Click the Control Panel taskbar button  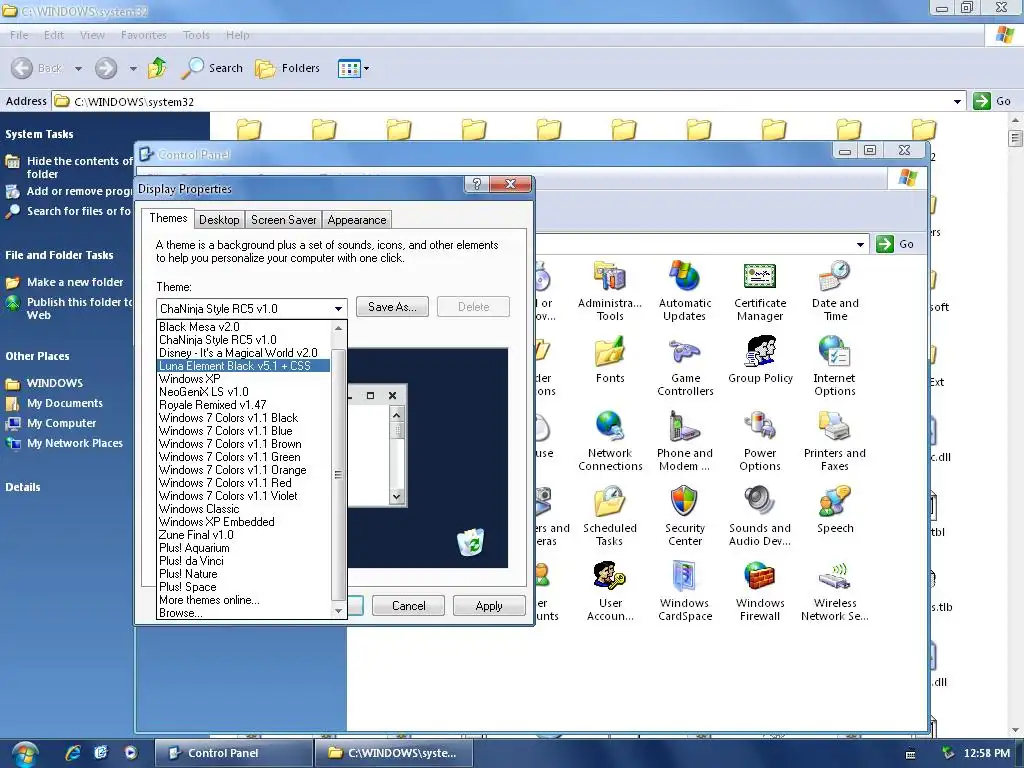click(233, 753)
